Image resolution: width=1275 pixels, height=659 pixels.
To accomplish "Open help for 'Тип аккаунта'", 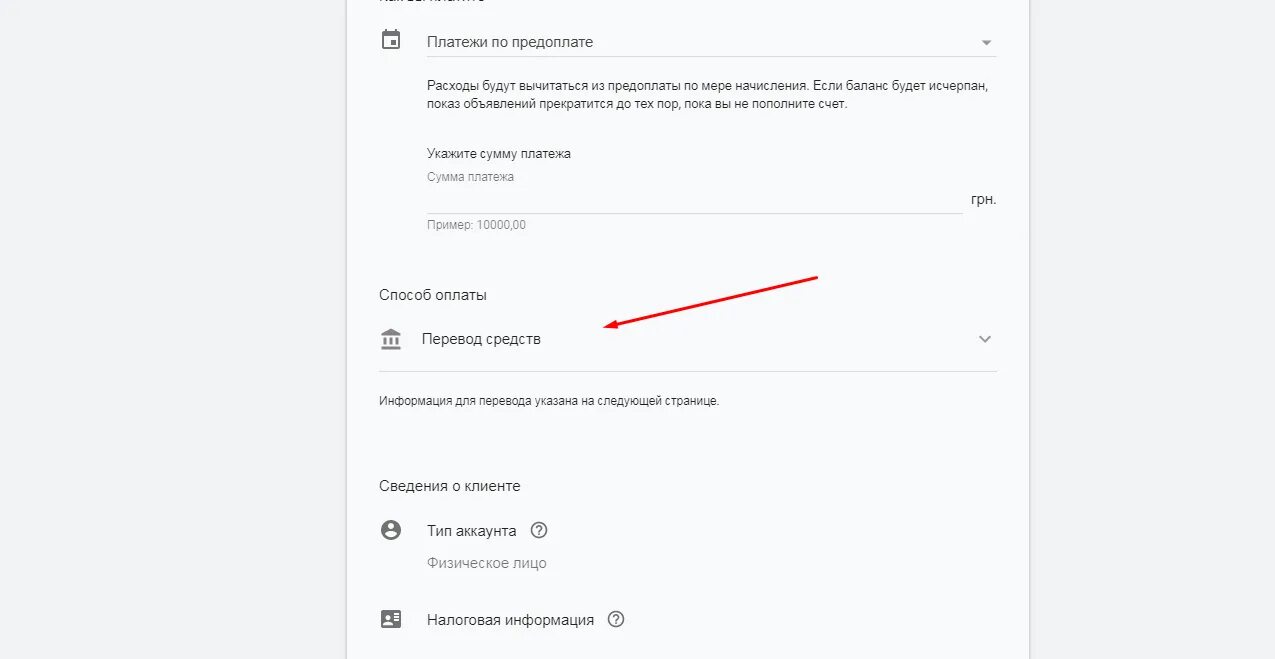I will (539, 530).
